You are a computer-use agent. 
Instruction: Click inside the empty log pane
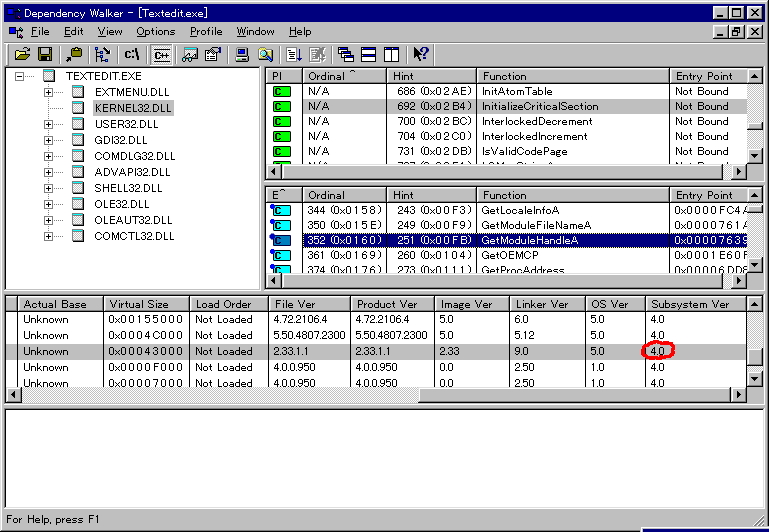384,458
